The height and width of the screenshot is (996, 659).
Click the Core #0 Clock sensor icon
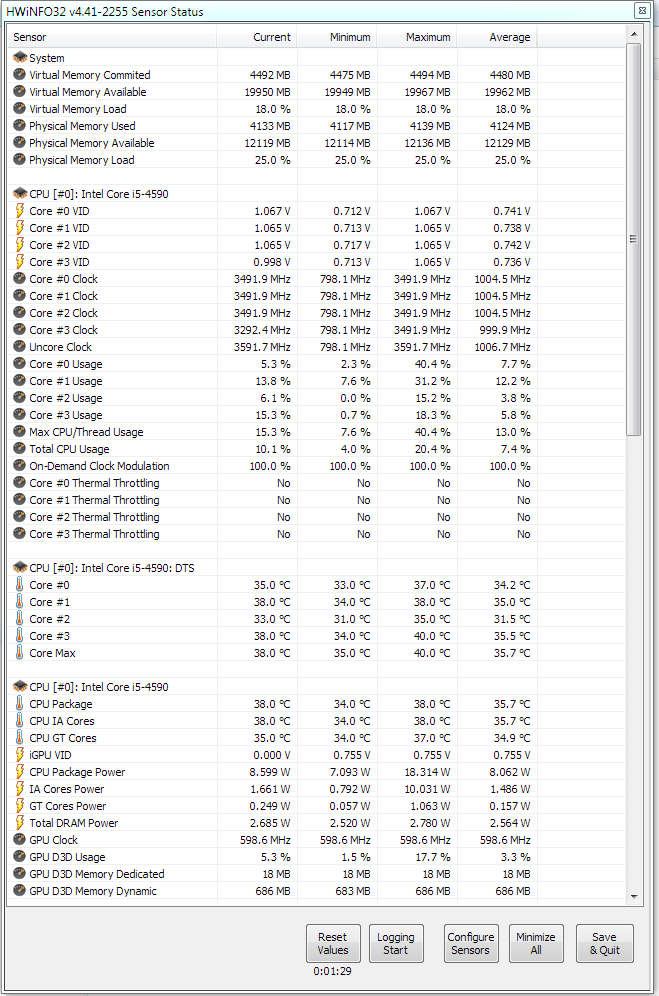[x=20, y=279]
